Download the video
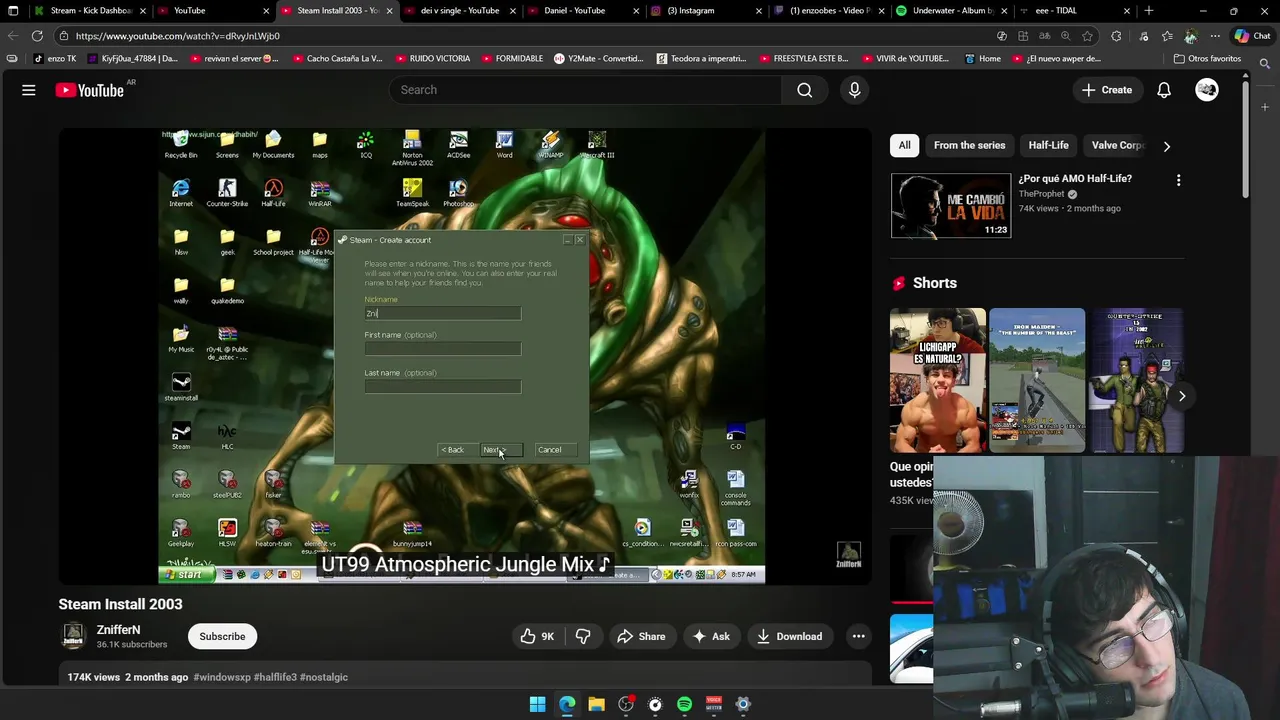 coord(789,636)
